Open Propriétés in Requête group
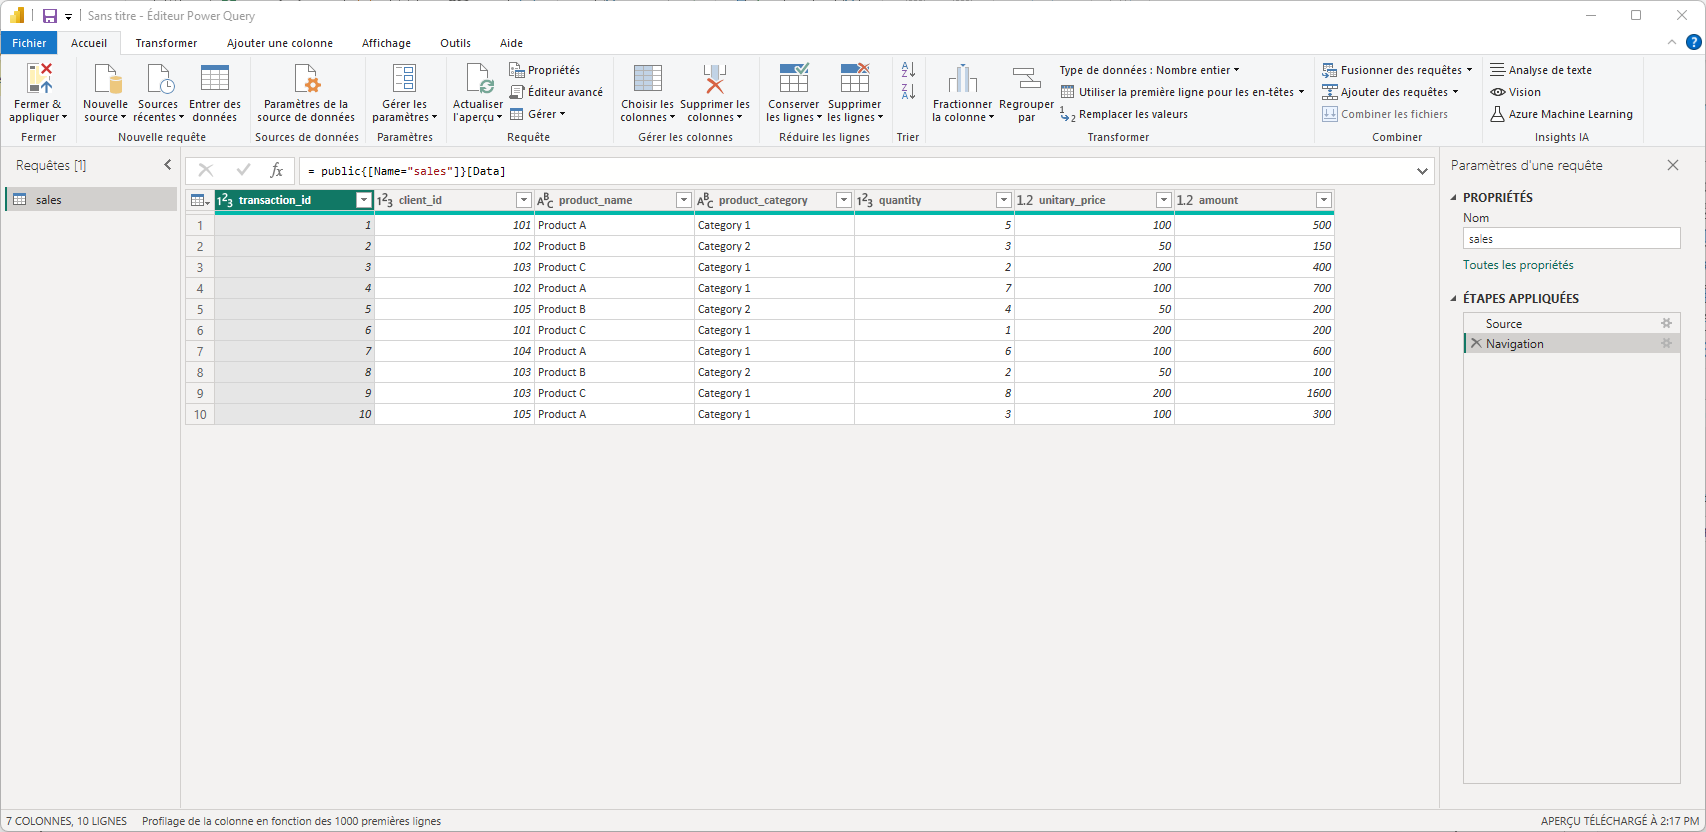This screenshot has height=832, width=1706. [x=545, y=70]
